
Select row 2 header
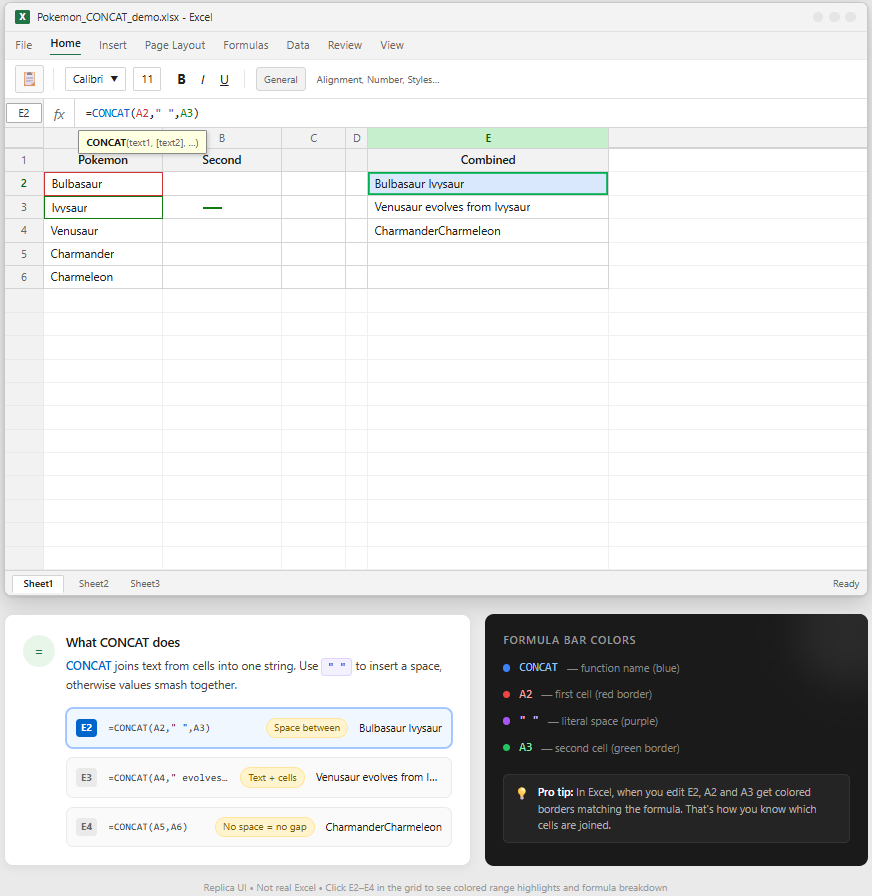(x=24, y=183)
